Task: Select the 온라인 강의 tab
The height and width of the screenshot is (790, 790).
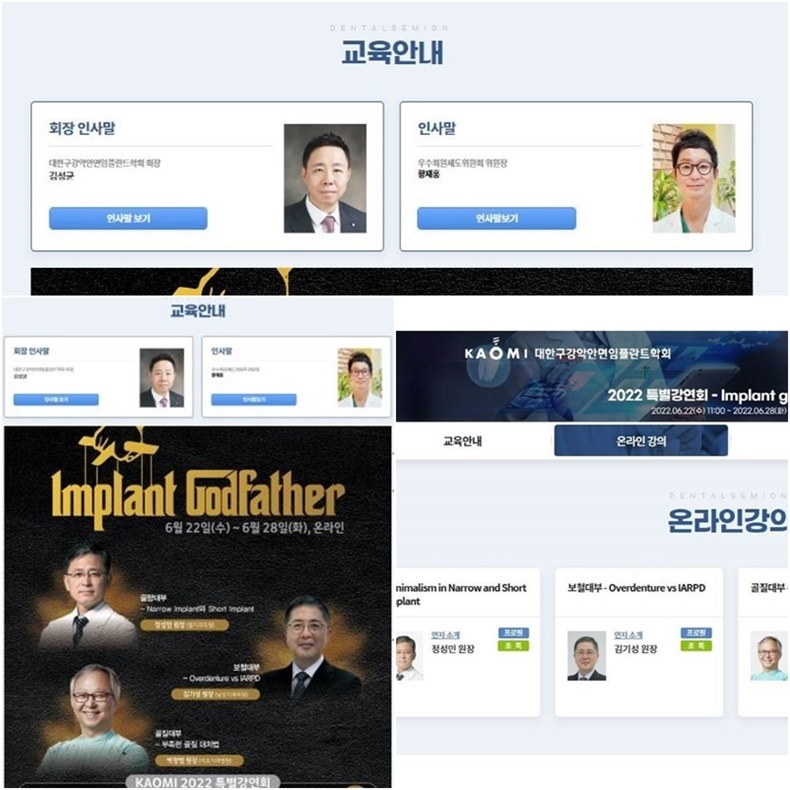Action: [641, 441]
